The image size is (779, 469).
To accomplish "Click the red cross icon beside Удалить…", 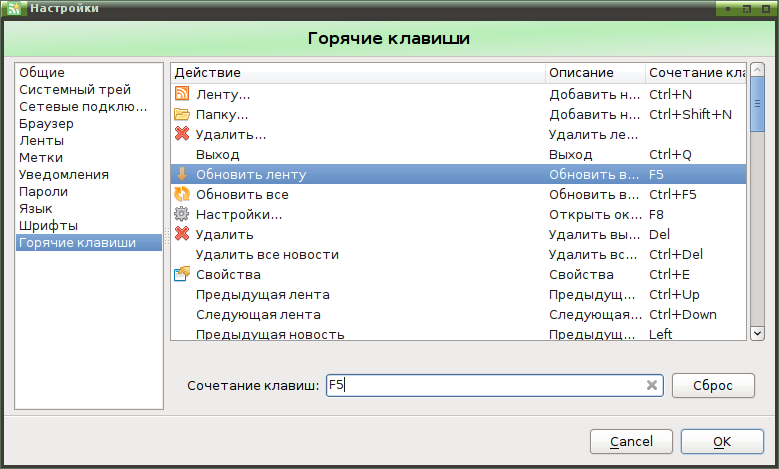I will (x=182, y=134).
